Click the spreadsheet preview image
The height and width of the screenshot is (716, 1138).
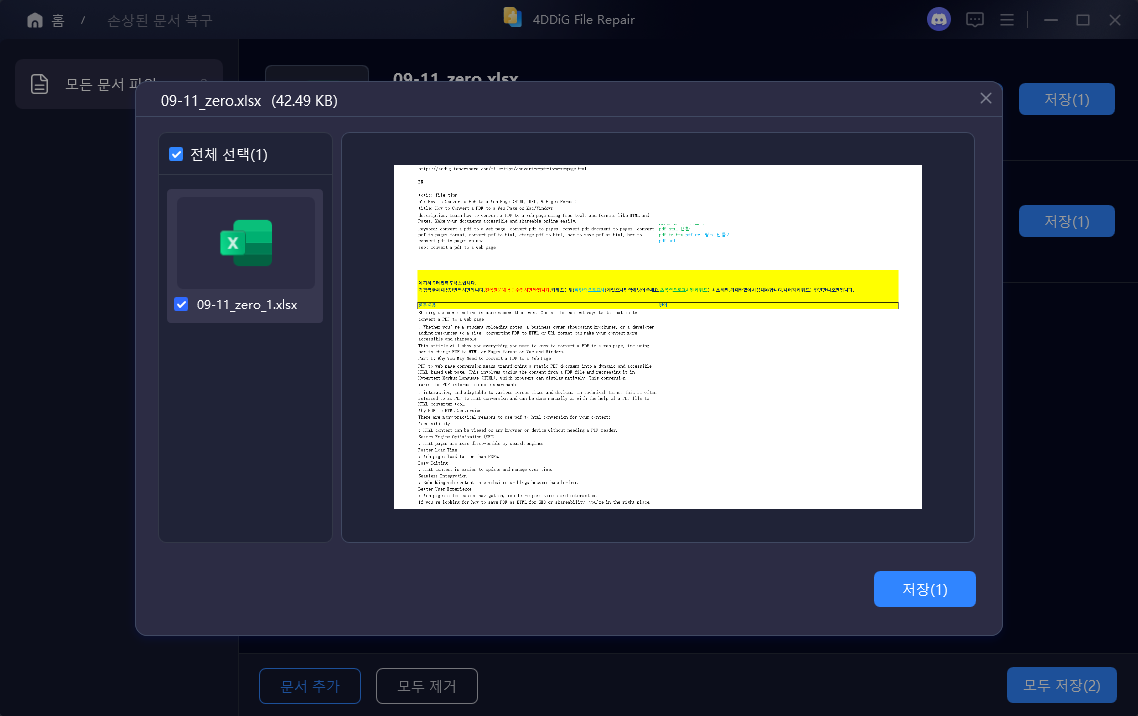click(x=658, y=337)
